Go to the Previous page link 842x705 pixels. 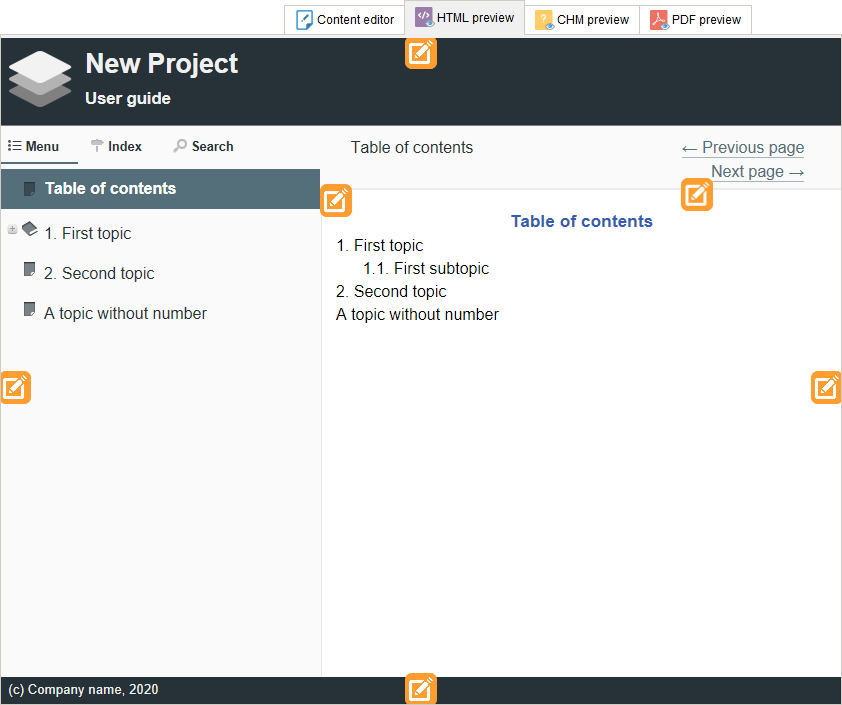click(742, 148)
